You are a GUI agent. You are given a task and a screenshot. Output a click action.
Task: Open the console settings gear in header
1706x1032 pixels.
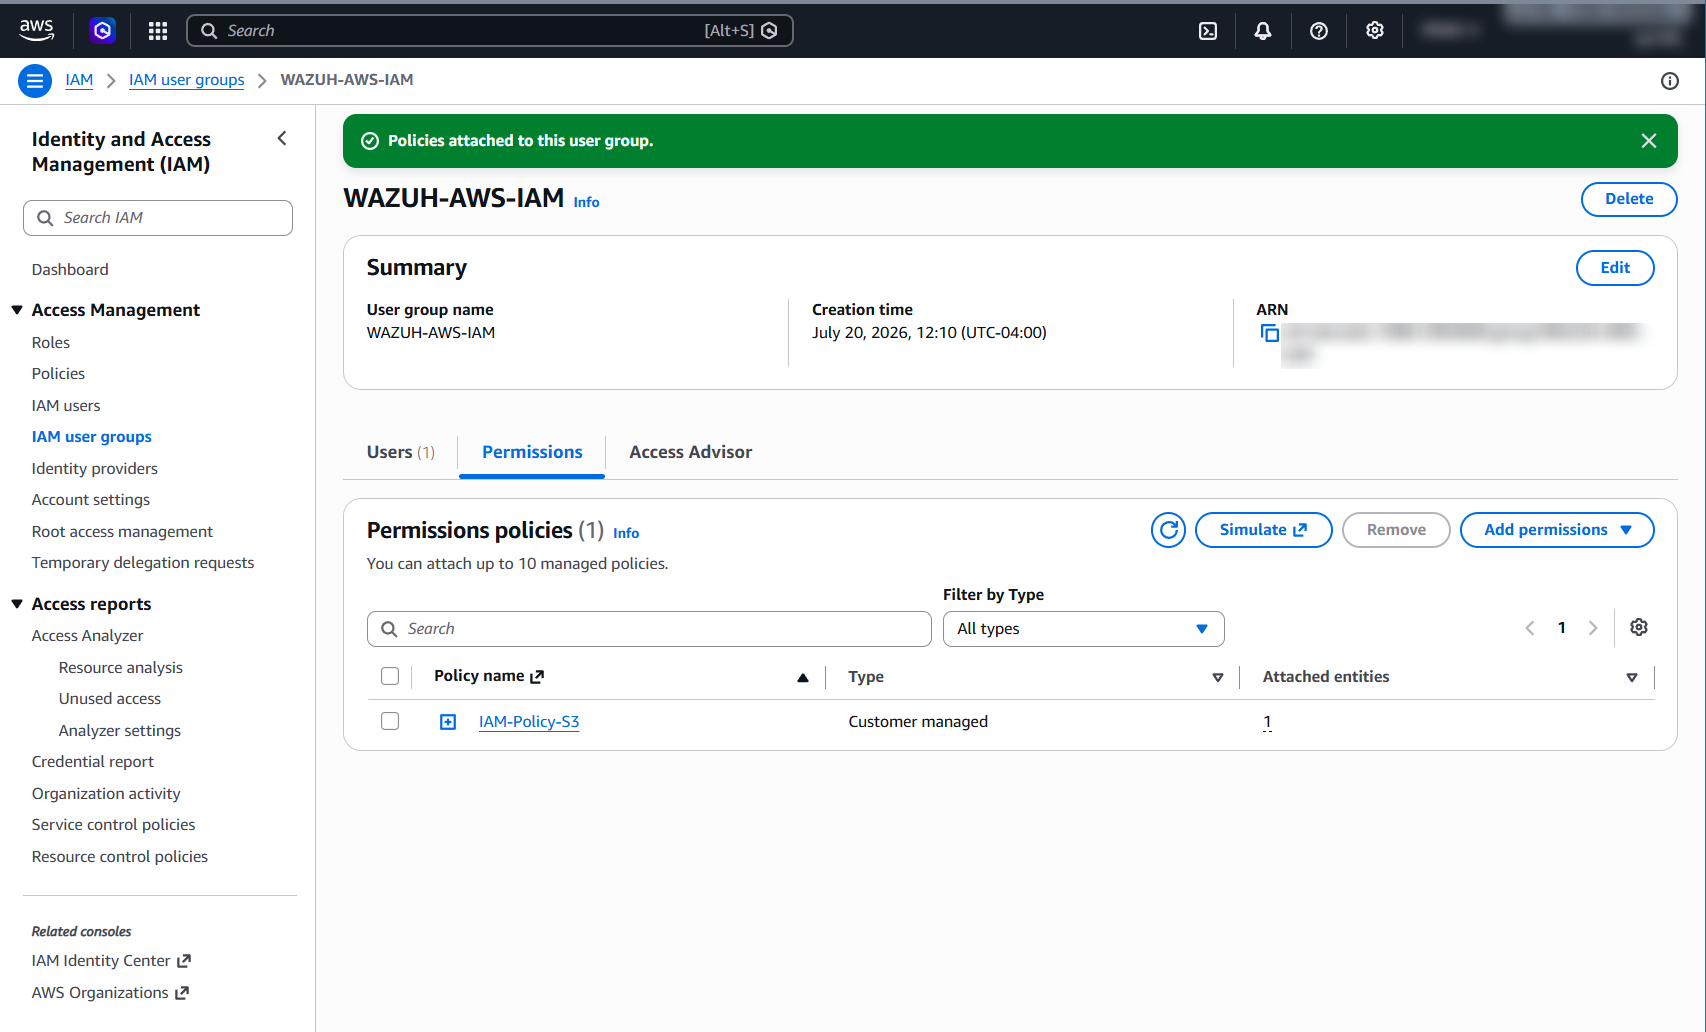click(1375, 31)
